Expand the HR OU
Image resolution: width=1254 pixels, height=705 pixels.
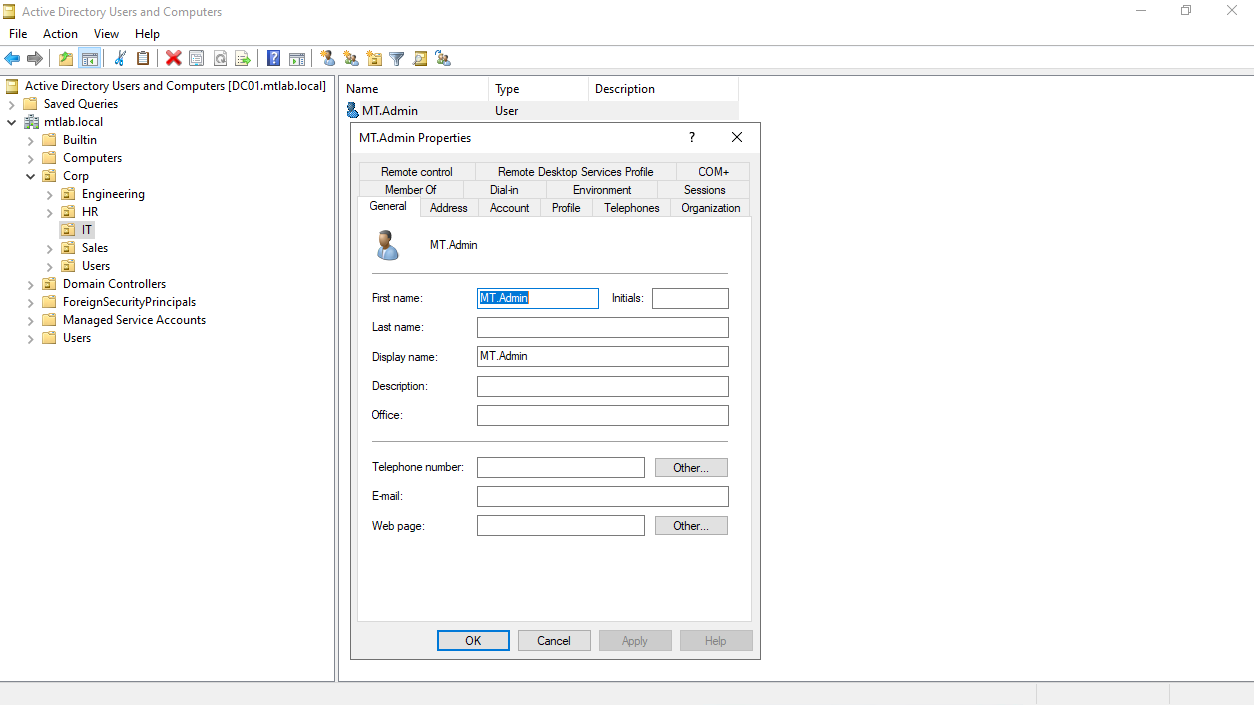coord(49,212)
